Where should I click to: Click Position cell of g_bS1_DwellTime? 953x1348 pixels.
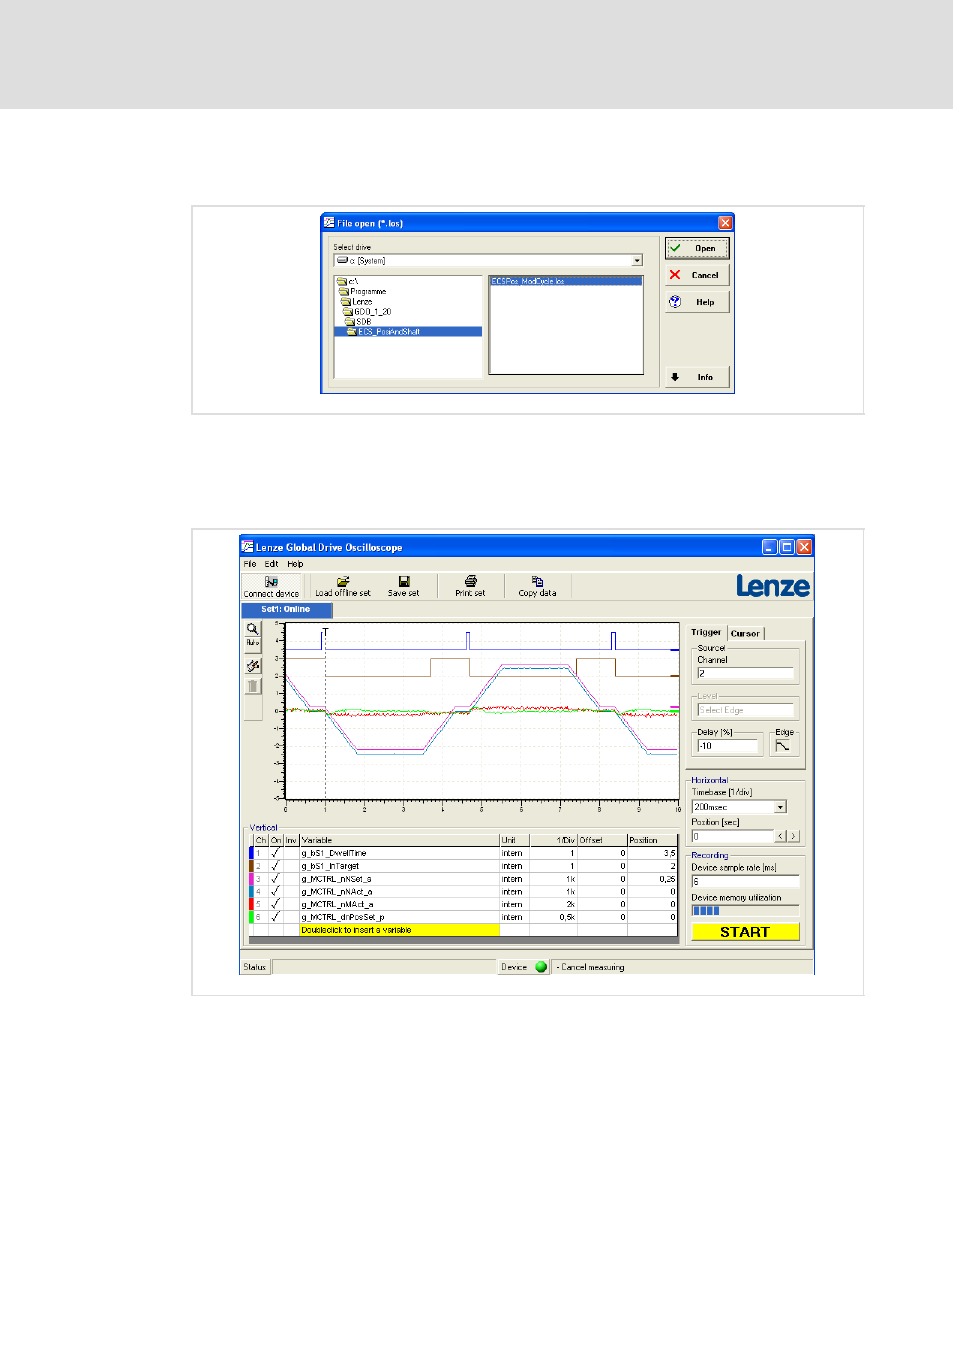[652, 853]
